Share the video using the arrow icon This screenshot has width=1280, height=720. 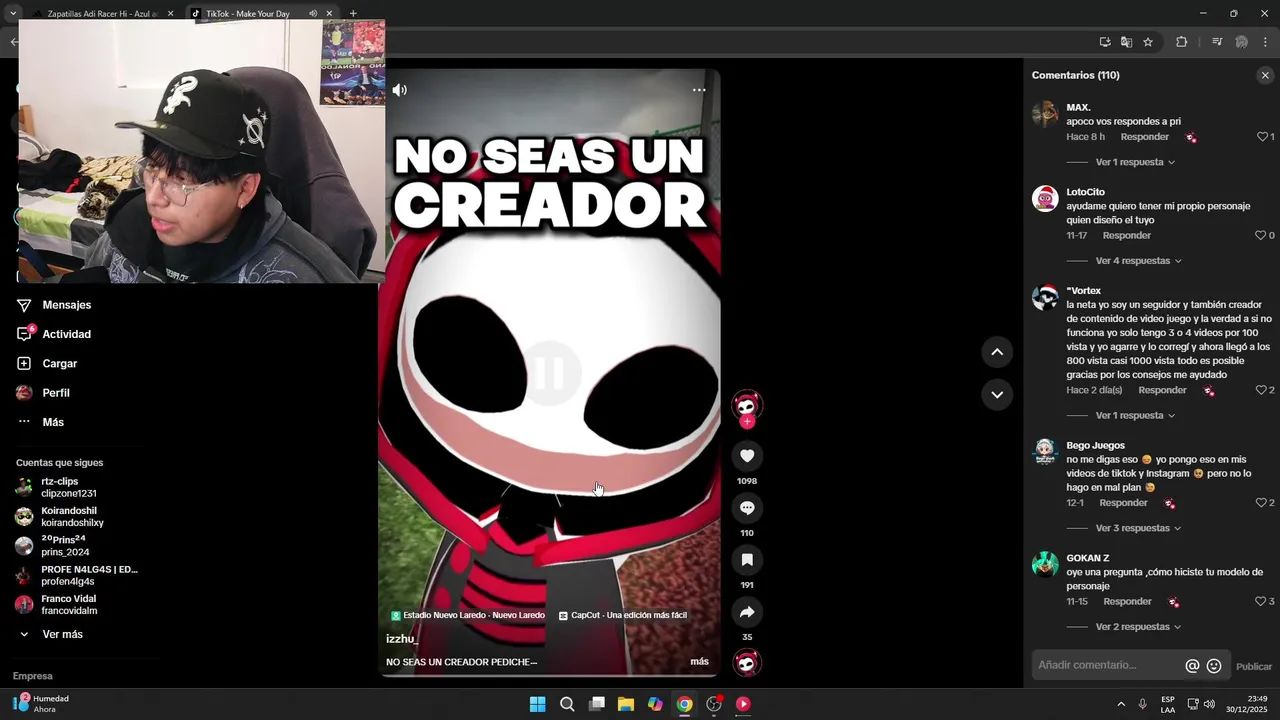(x=747, y=612)
